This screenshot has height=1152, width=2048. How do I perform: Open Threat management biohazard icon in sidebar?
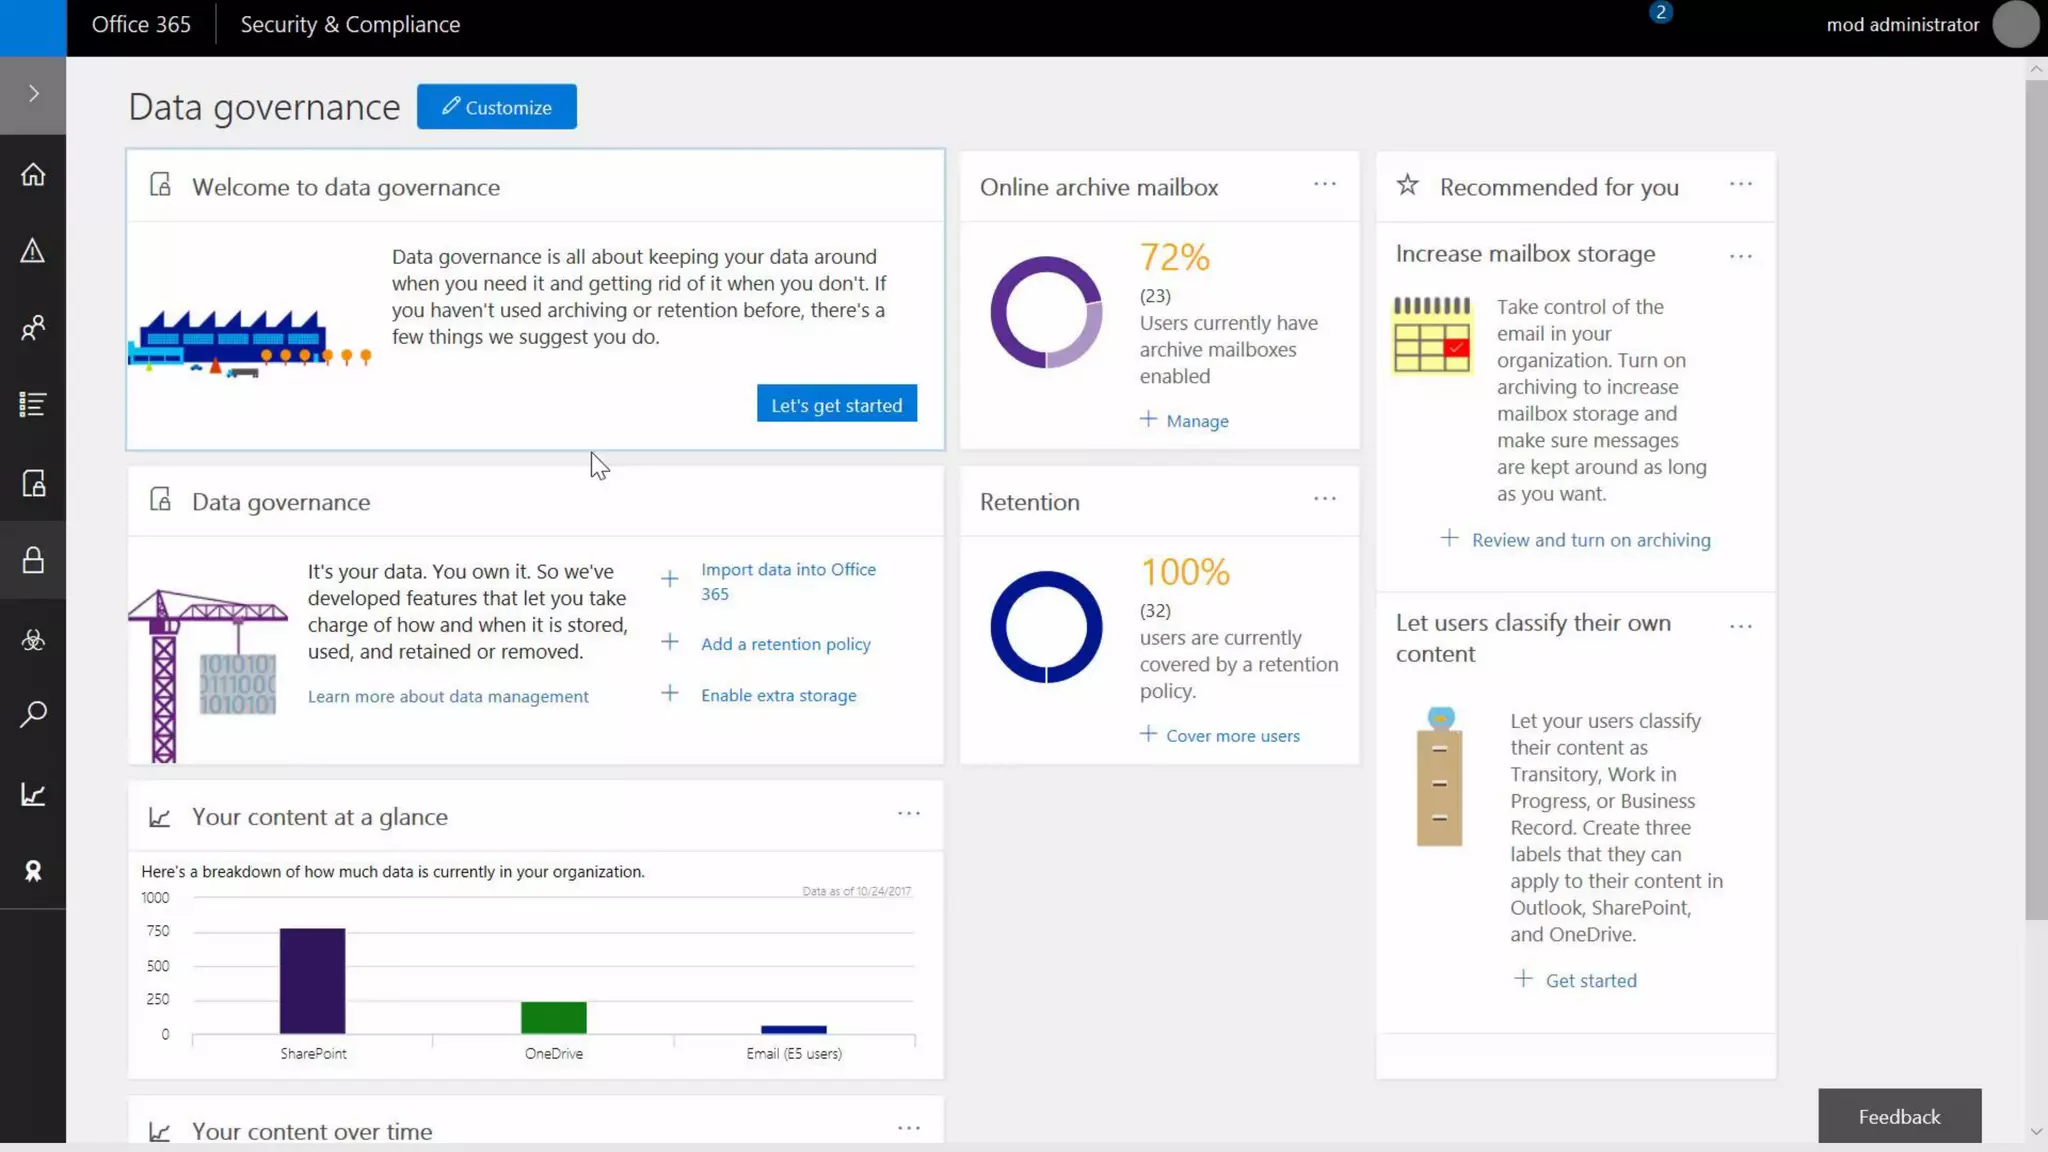pyautogui.click(x=33, y=640)
